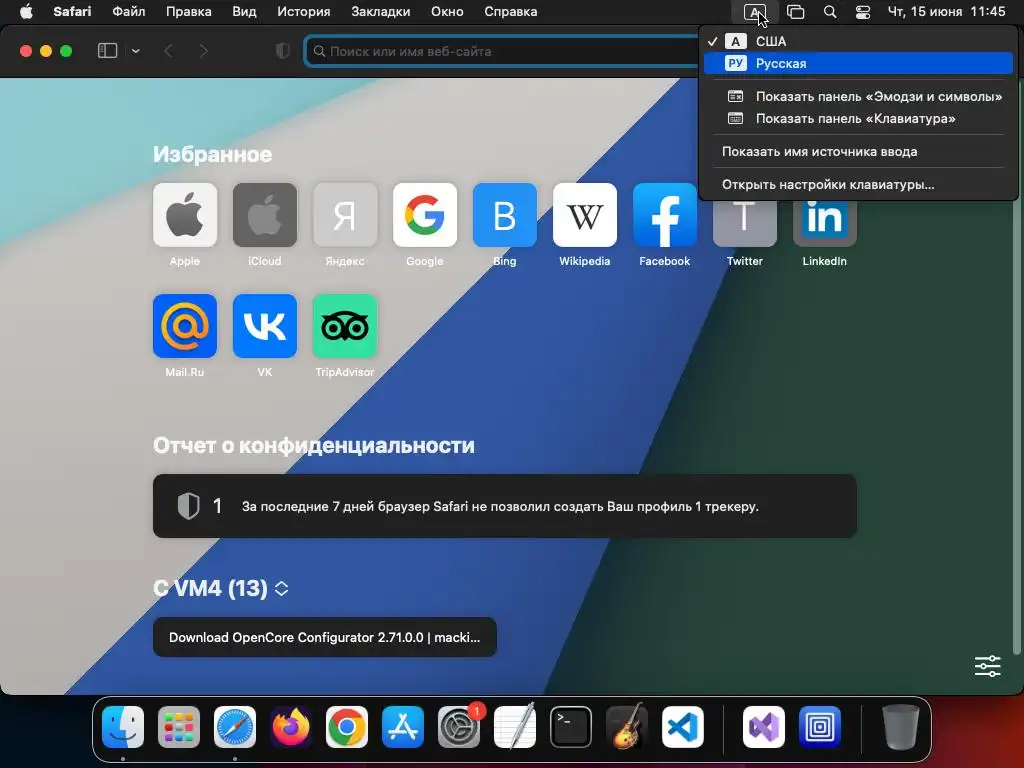Click the page vertical scrollbar
The image size is (1024, 768).
[x=1016, y=424]
